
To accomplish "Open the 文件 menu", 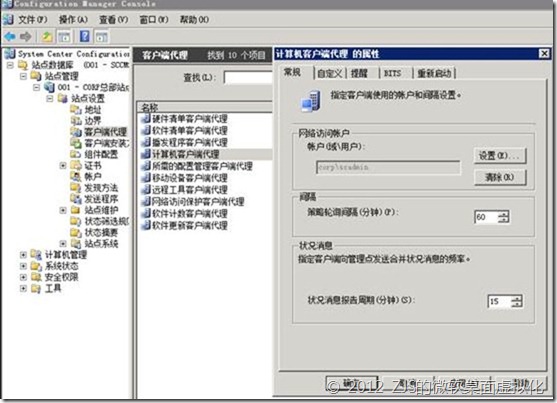I will pyautogui.click(x=33, y=20).
